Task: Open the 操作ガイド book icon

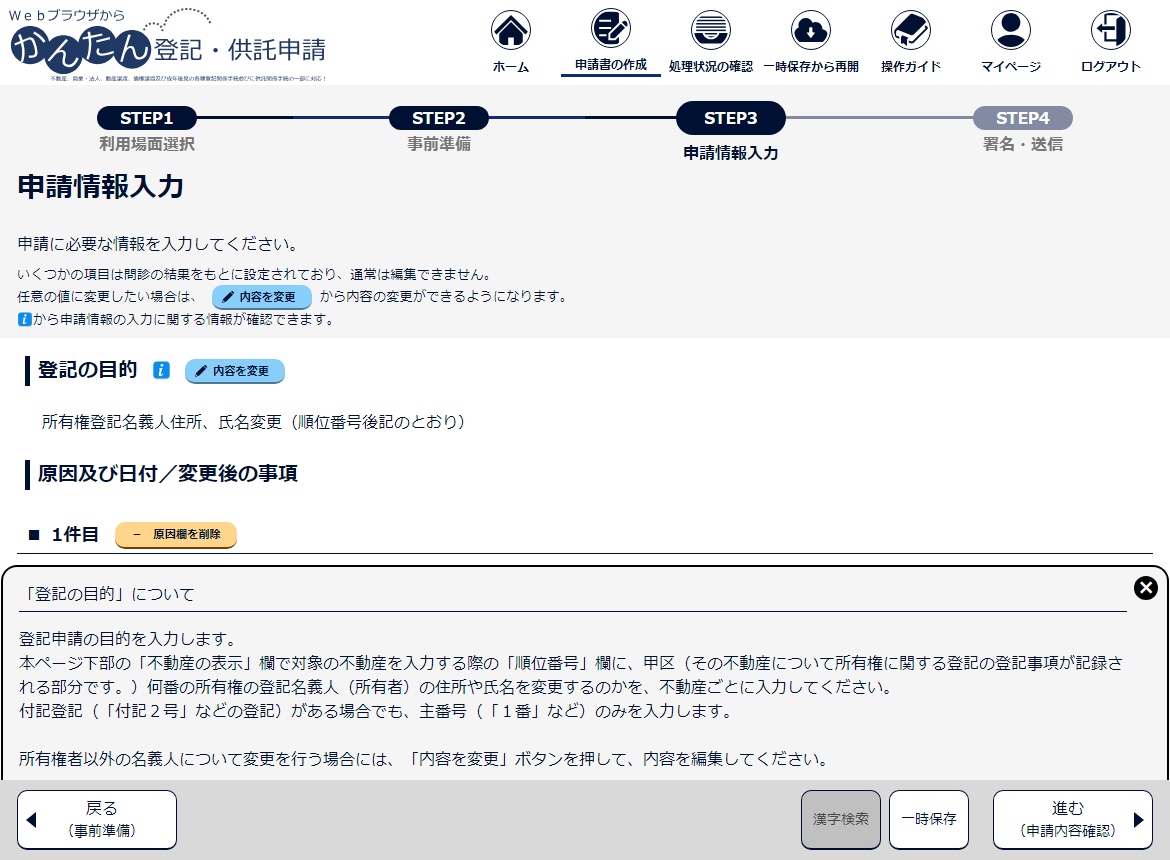Action: coord(910,31)
